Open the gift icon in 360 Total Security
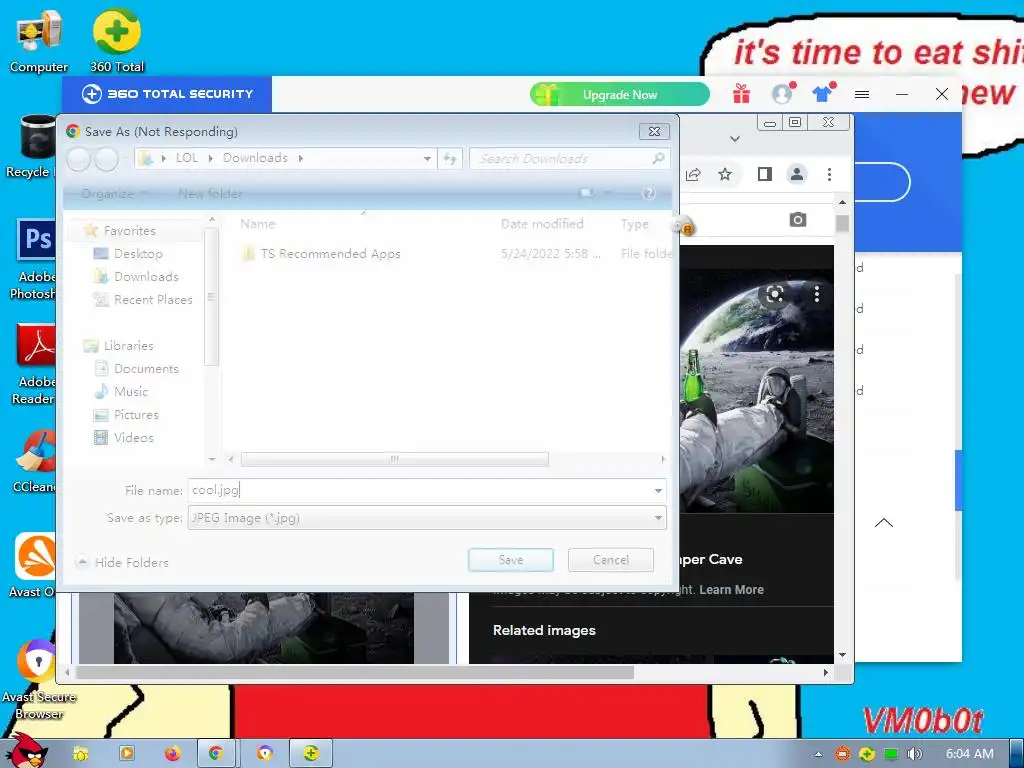Image resolution: width=1024 pixels, height=768 pixels. [741, 94]
